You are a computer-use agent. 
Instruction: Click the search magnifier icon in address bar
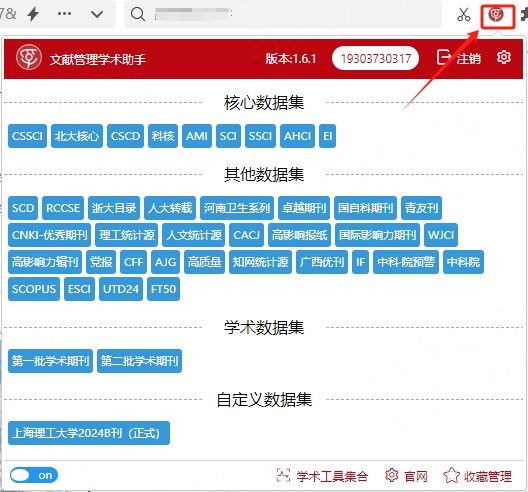pos(138,14)
